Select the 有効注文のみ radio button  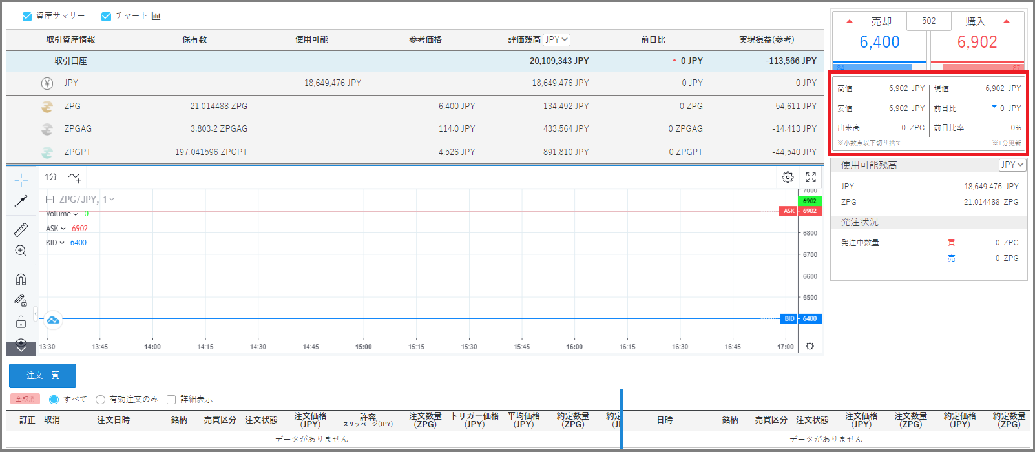[x=101, y=399]
